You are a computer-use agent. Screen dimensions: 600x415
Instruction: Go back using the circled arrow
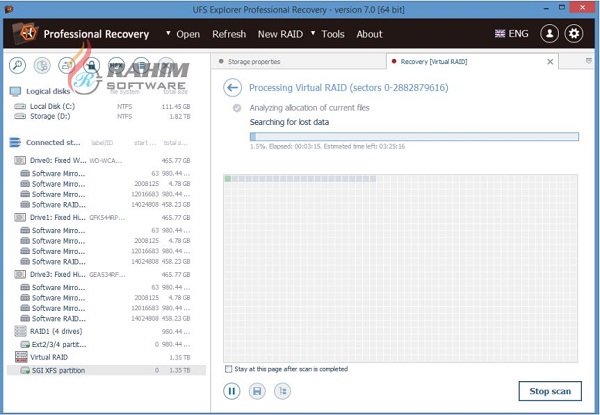click(232, 88)
